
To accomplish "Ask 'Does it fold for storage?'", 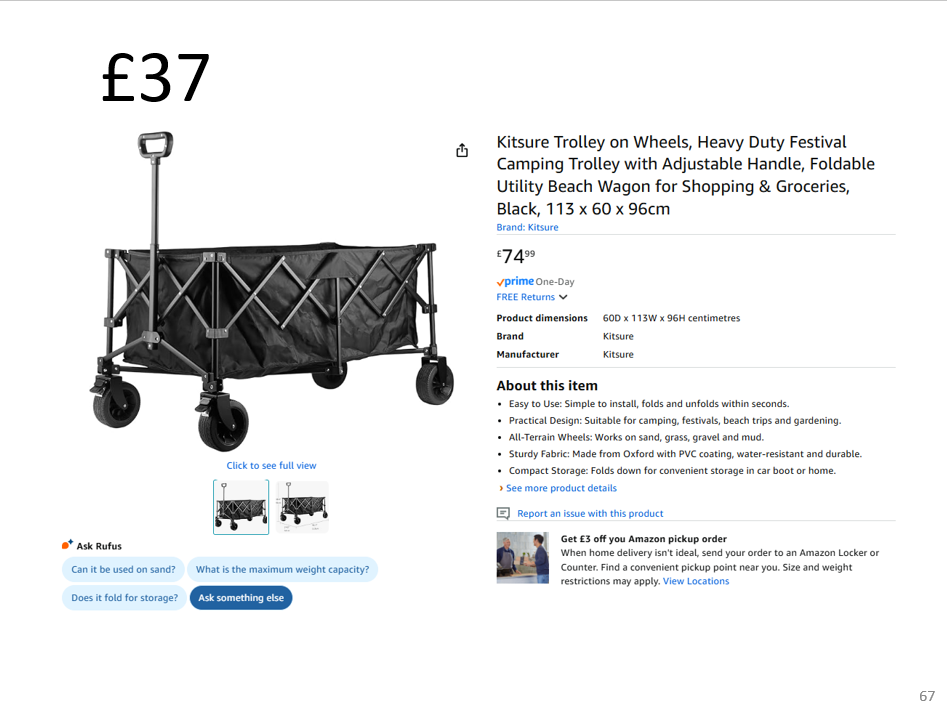I will click(x=124, y=598).
